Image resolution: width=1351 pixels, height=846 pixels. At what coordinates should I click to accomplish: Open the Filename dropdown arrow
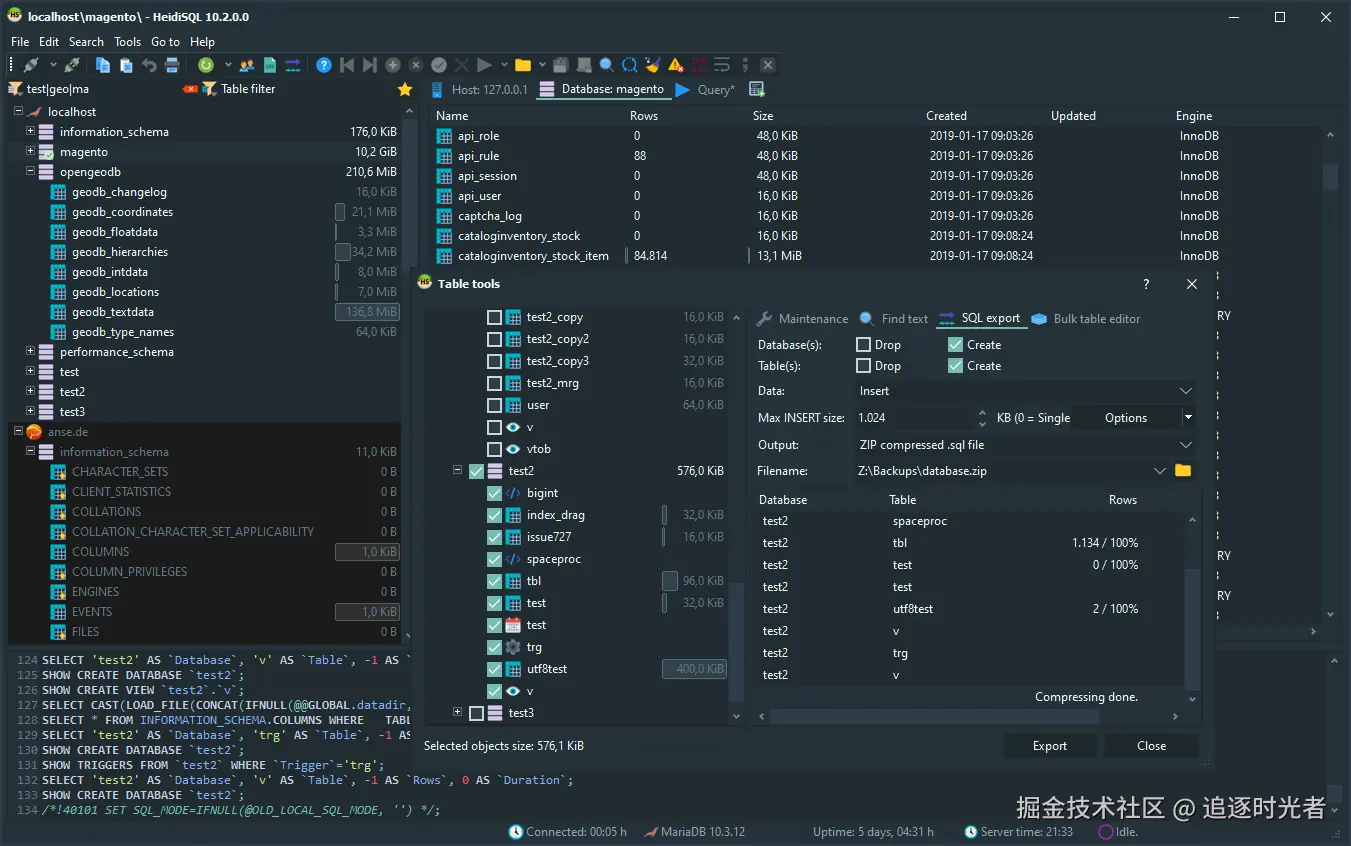(1160, 471)
